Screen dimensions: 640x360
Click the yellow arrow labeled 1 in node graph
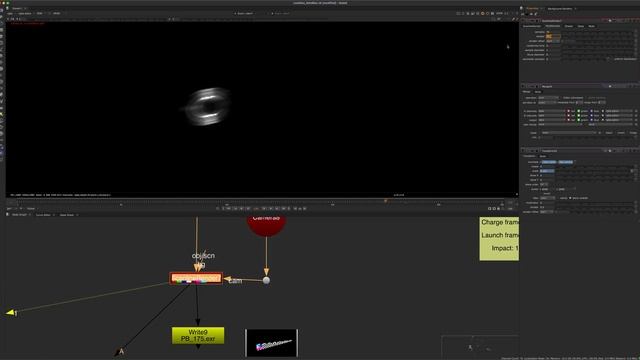pyautogui.click(x=11, y=313)
